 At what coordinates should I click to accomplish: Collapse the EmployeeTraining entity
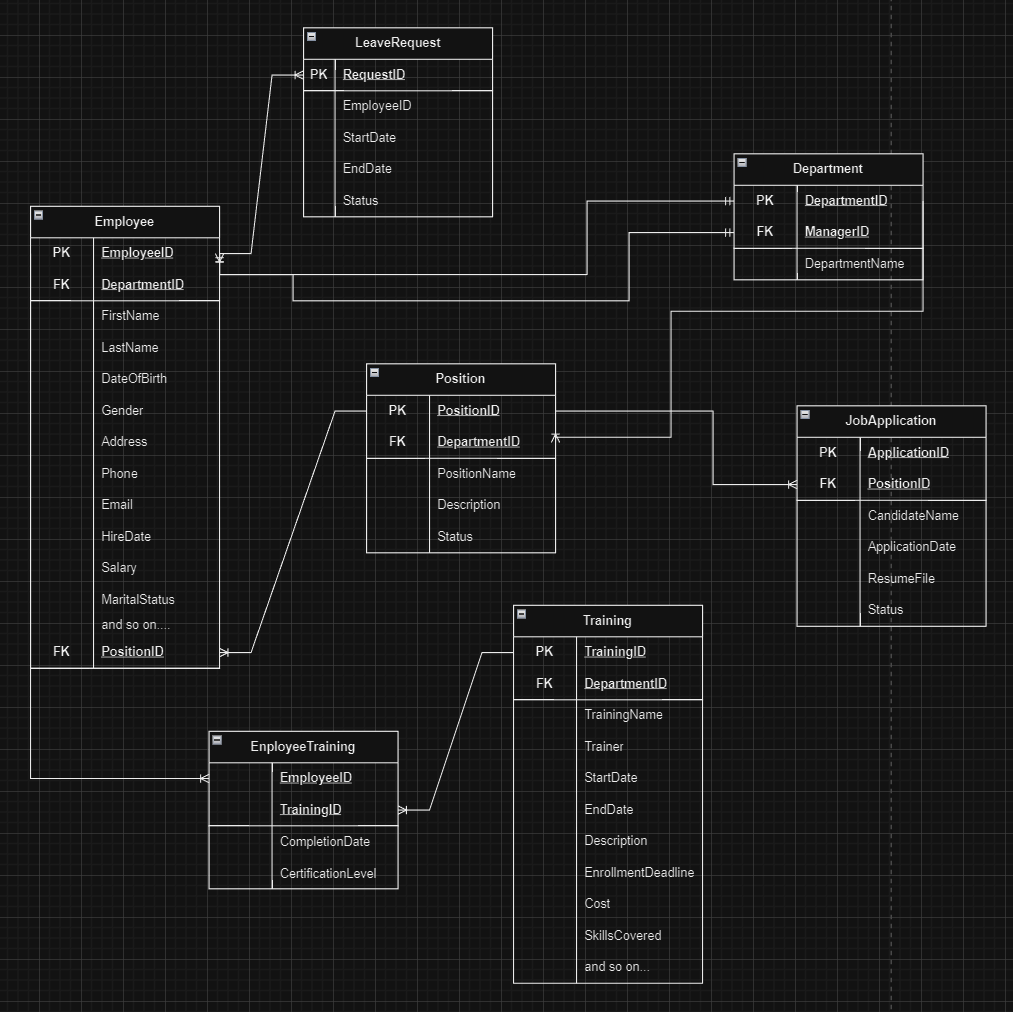pyautogui.click(x=217, y=740)
